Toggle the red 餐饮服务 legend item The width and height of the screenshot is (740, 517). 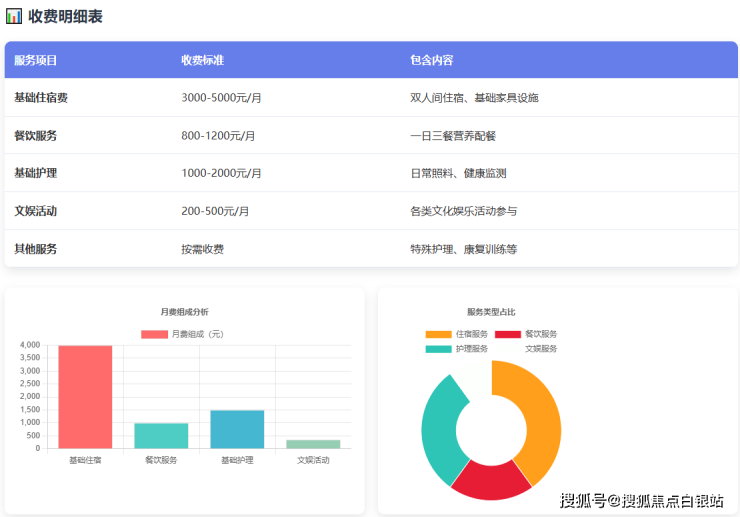pos(508,334)
